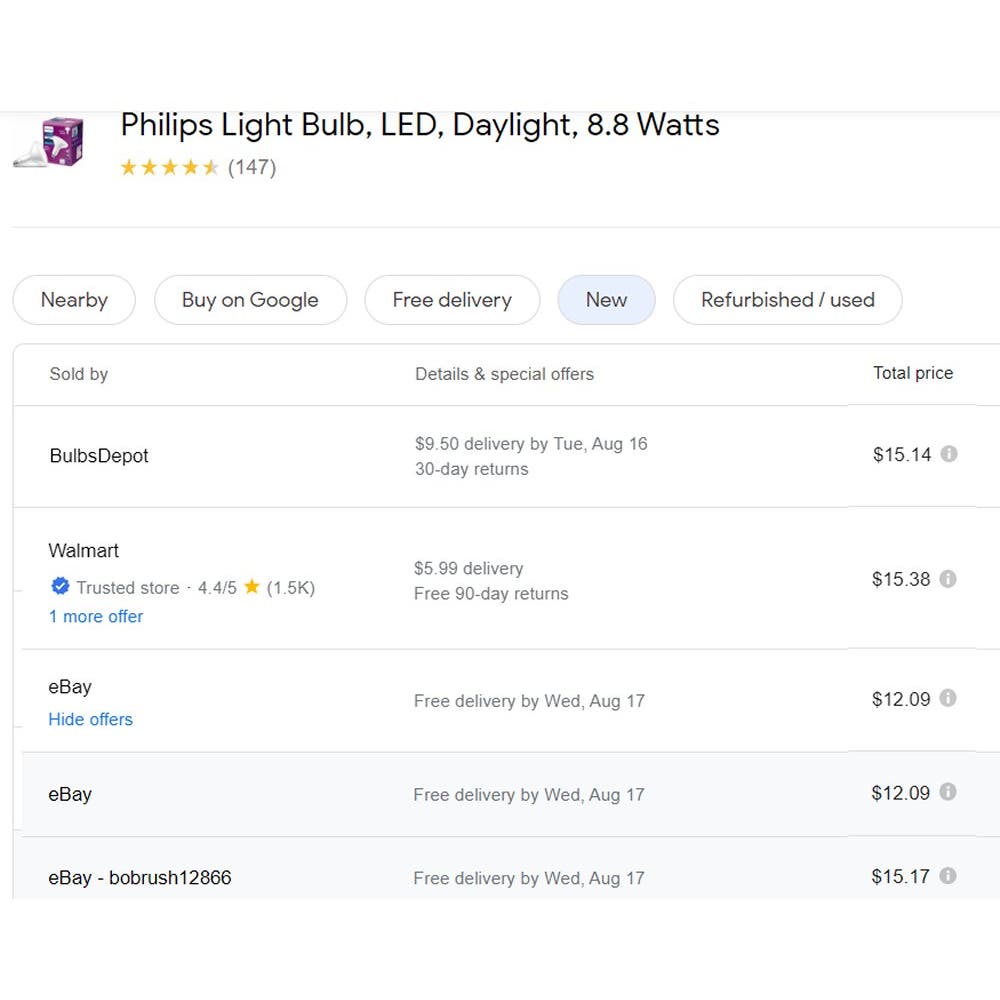Click the Total price column header
Screen dimensions: 1000x1000
913,373
